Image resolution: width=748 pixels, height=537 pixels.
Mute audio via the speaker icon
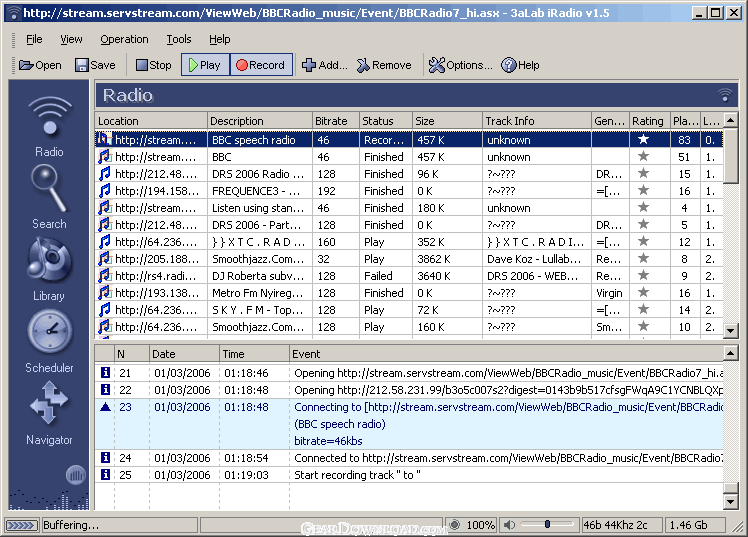point(509,525)
